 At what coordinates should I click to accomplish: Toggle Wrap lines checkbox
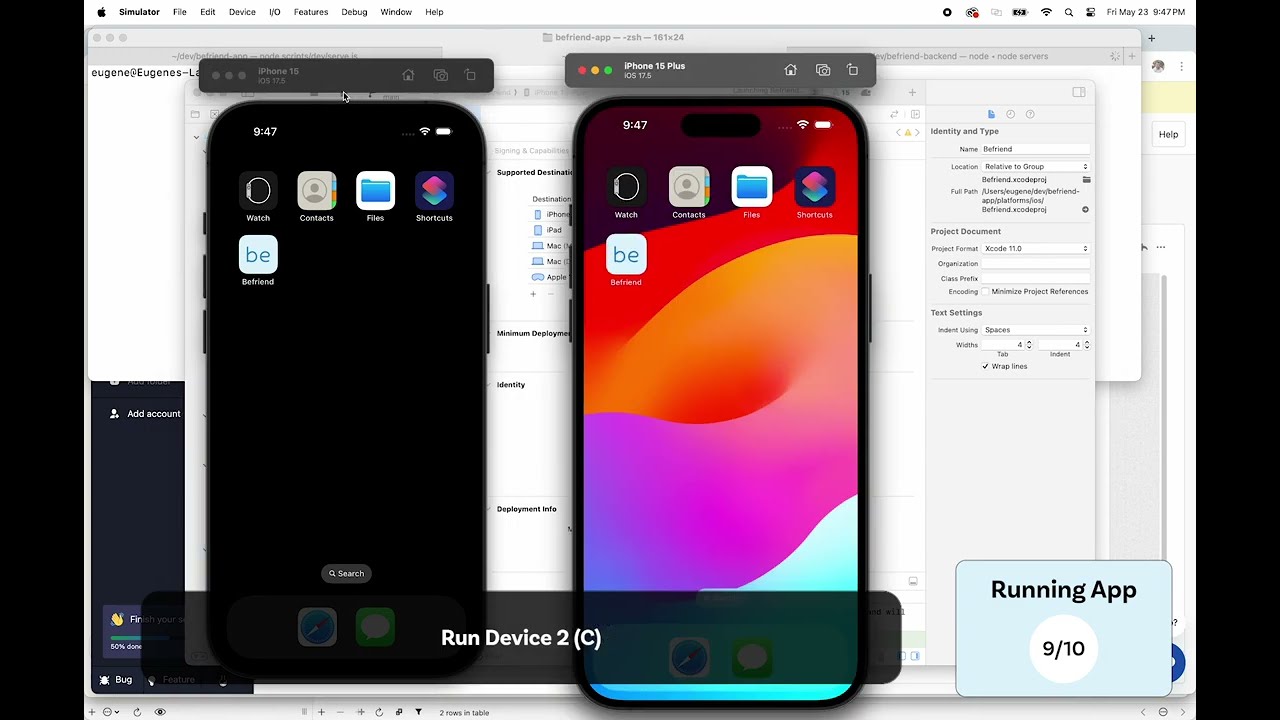[985, 366]
